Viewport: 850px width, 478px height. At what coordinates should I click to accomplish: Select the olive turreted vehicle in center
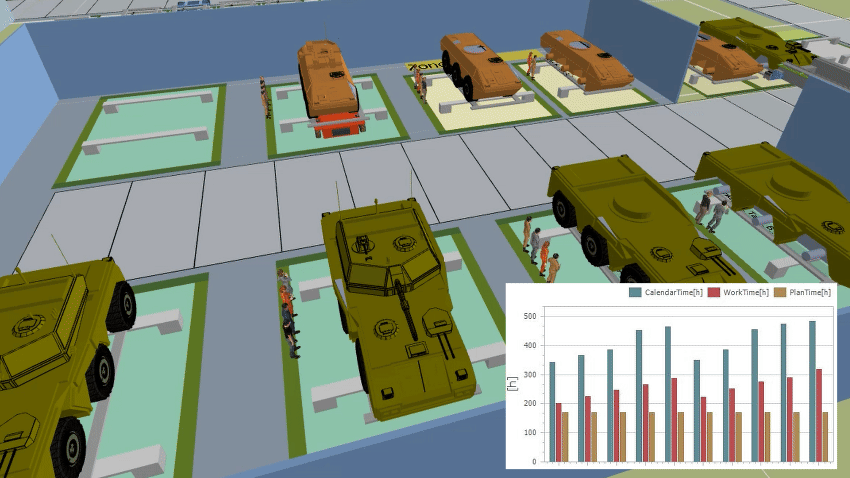(x=398, y=309)
